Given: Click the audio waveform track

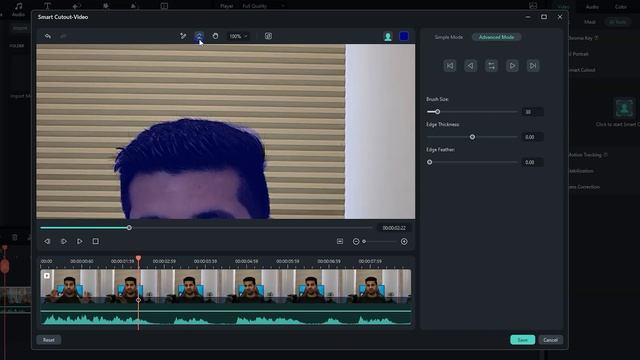Looking at the screenshot, I should tap(226, 318).
